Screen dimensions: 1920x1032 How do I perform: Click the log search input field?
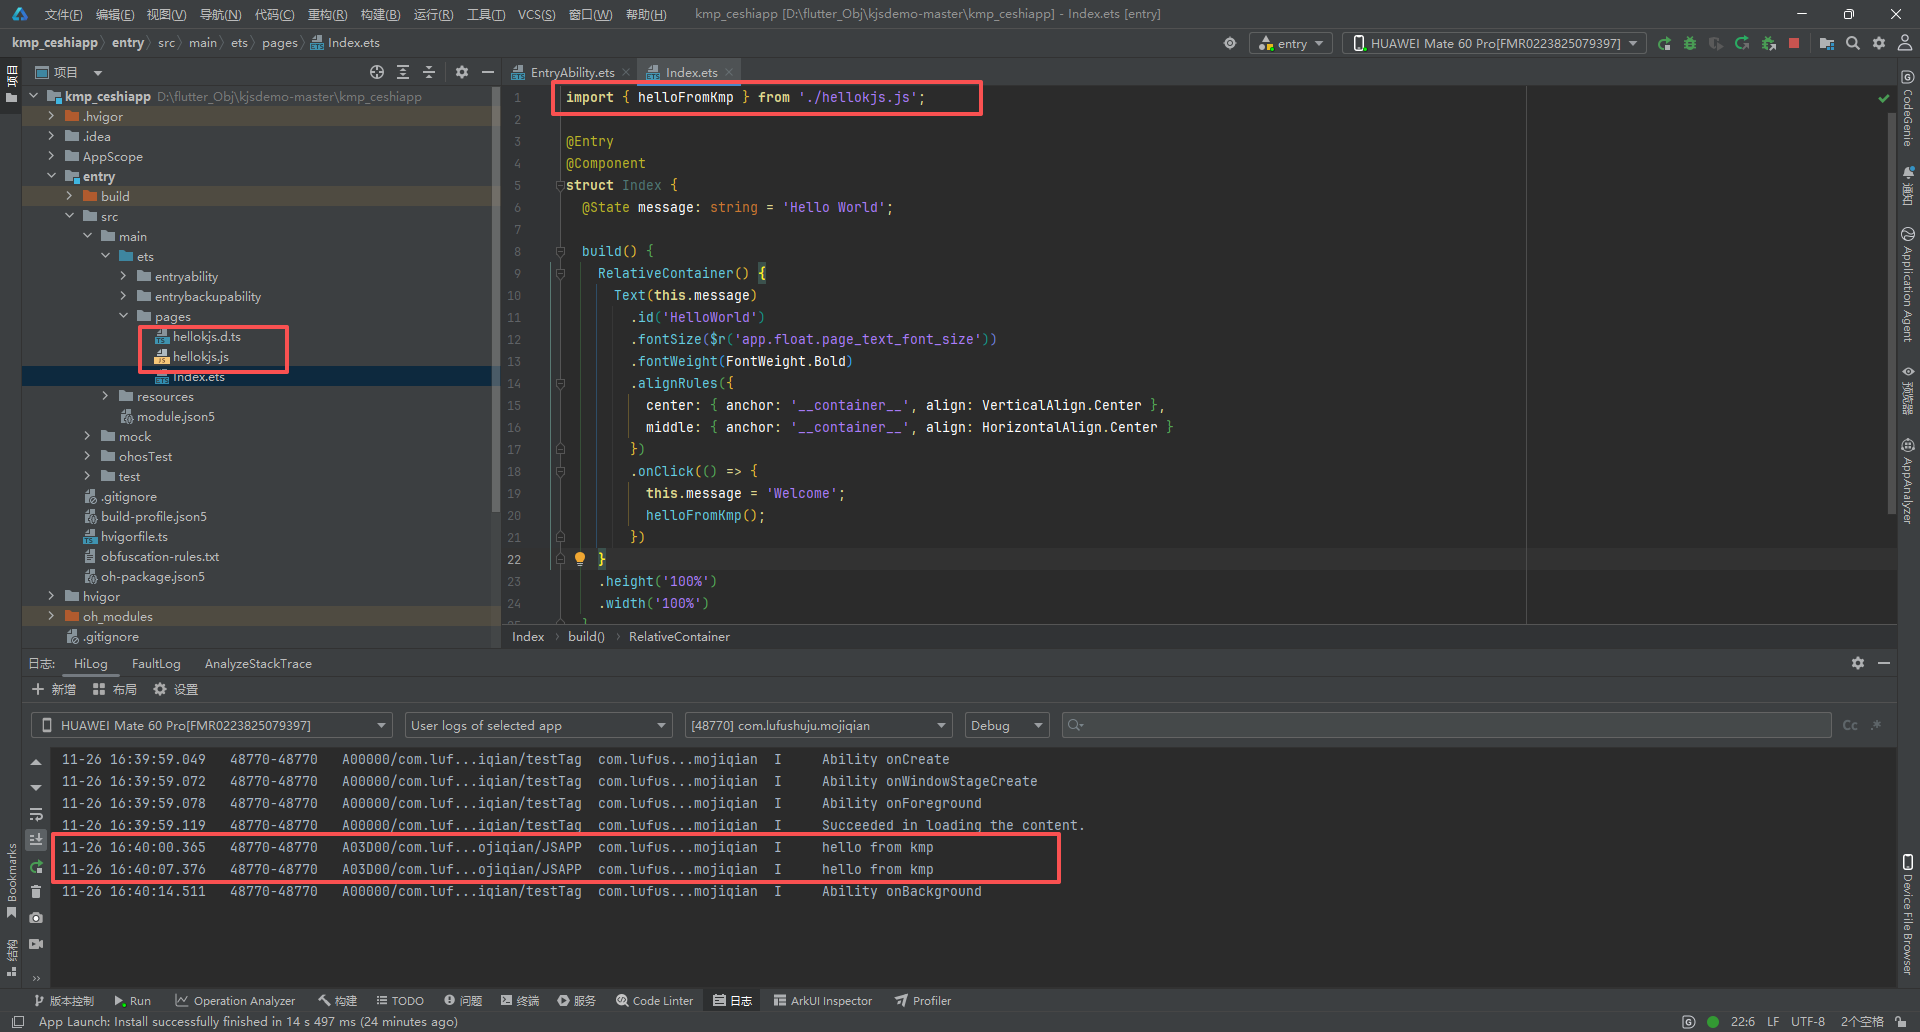click(1446, 725)
